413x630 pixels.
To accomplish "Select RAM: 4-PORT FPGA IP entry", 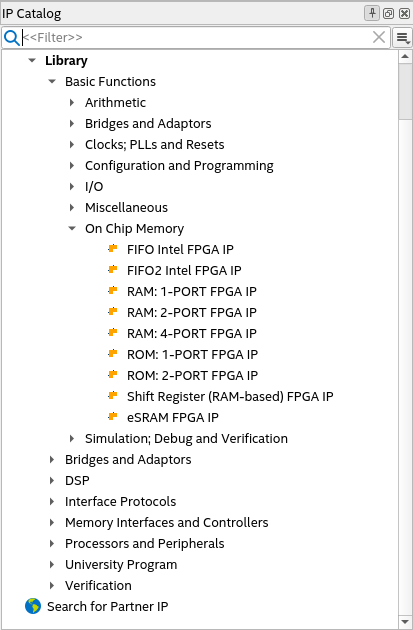I will [x=192, y=333].
